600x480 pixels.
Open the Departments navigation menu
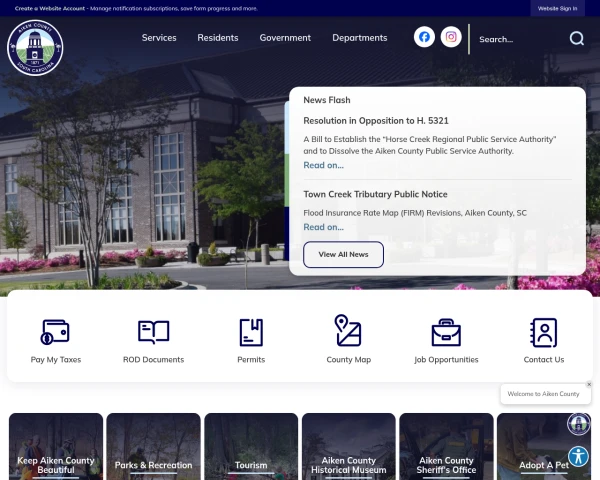click(x=359, y=38)
